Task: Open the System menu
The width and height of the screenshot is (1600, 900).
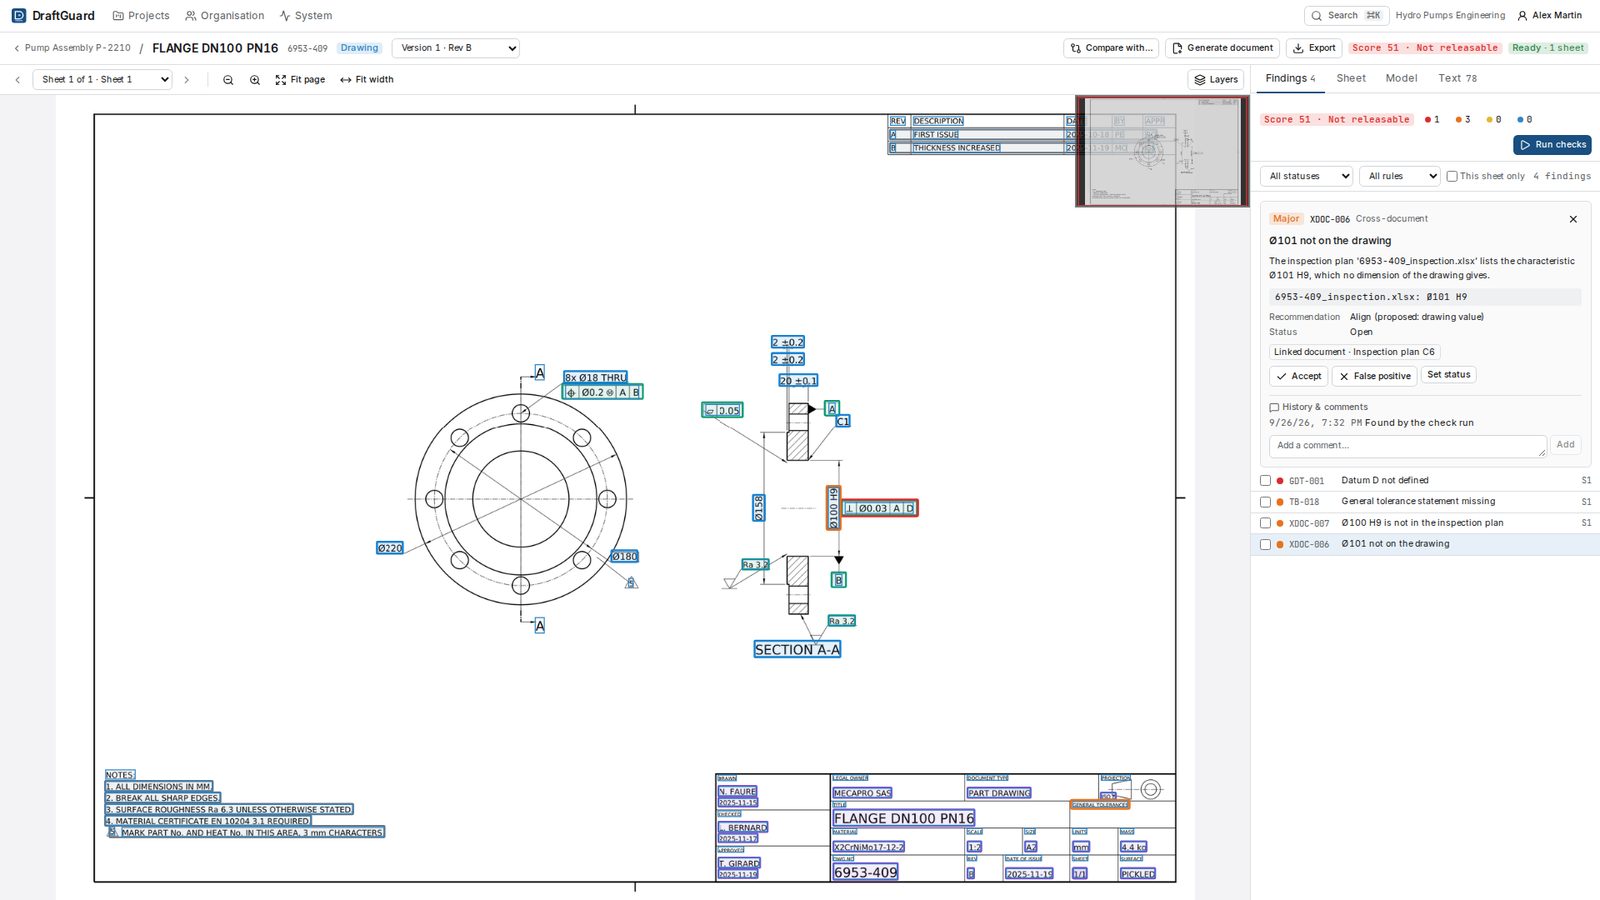Action: [306, 16]
